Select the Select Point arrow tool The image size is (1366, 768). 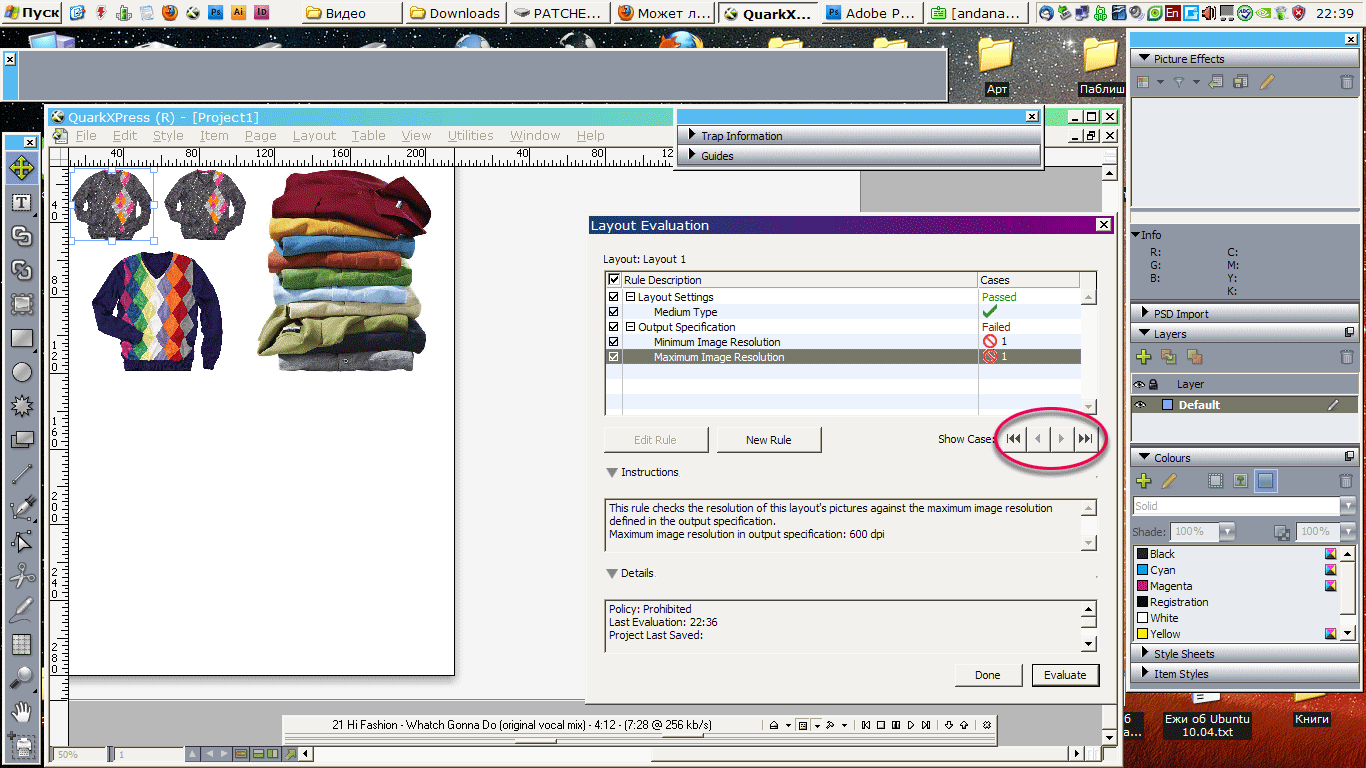(x=21, y=542)
